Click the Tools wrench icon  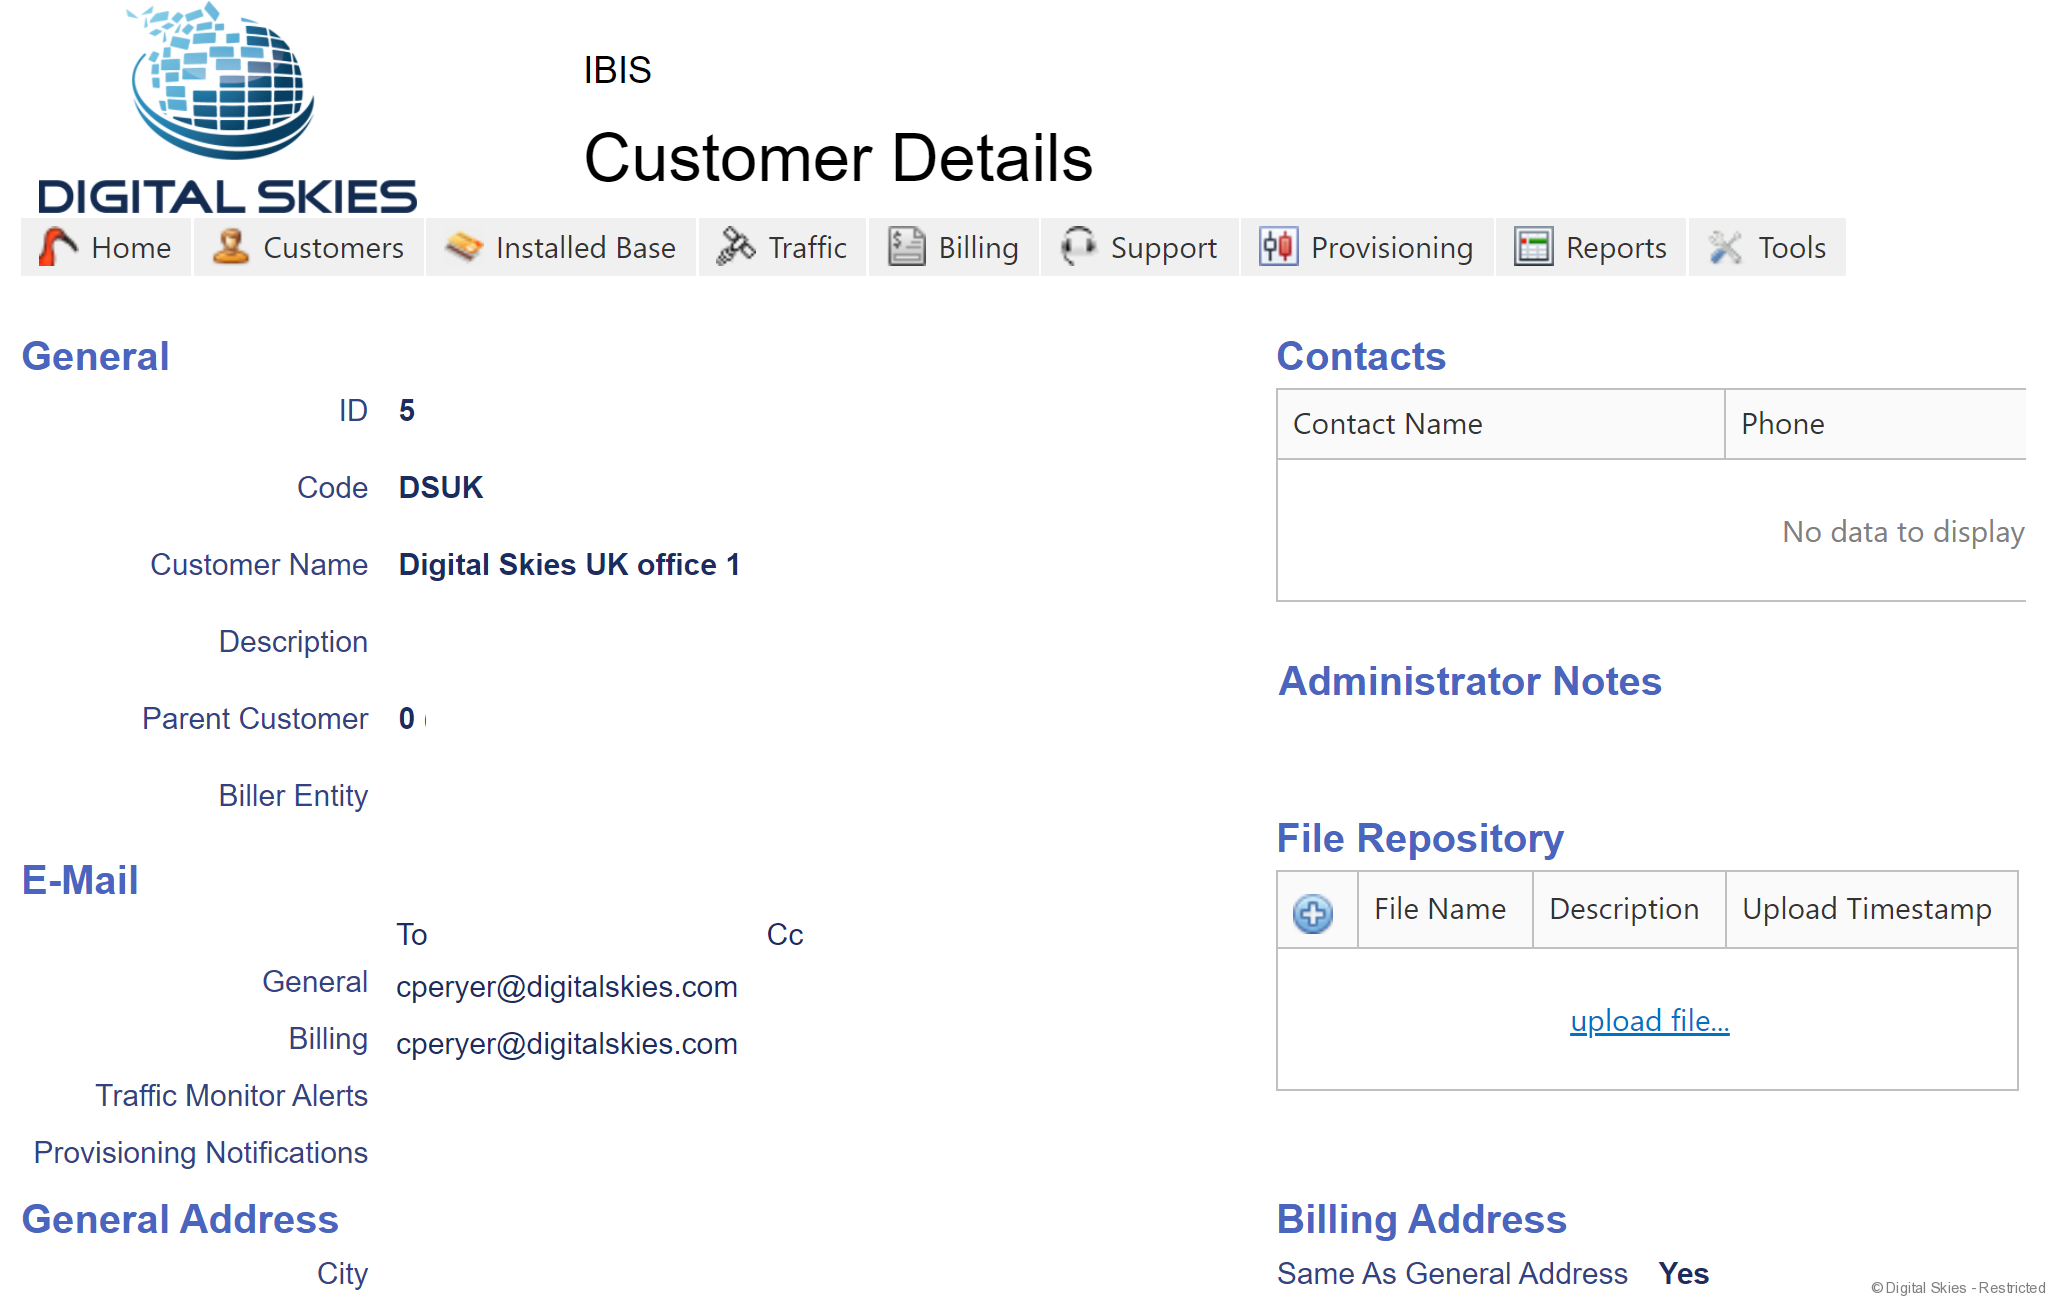1726,247
